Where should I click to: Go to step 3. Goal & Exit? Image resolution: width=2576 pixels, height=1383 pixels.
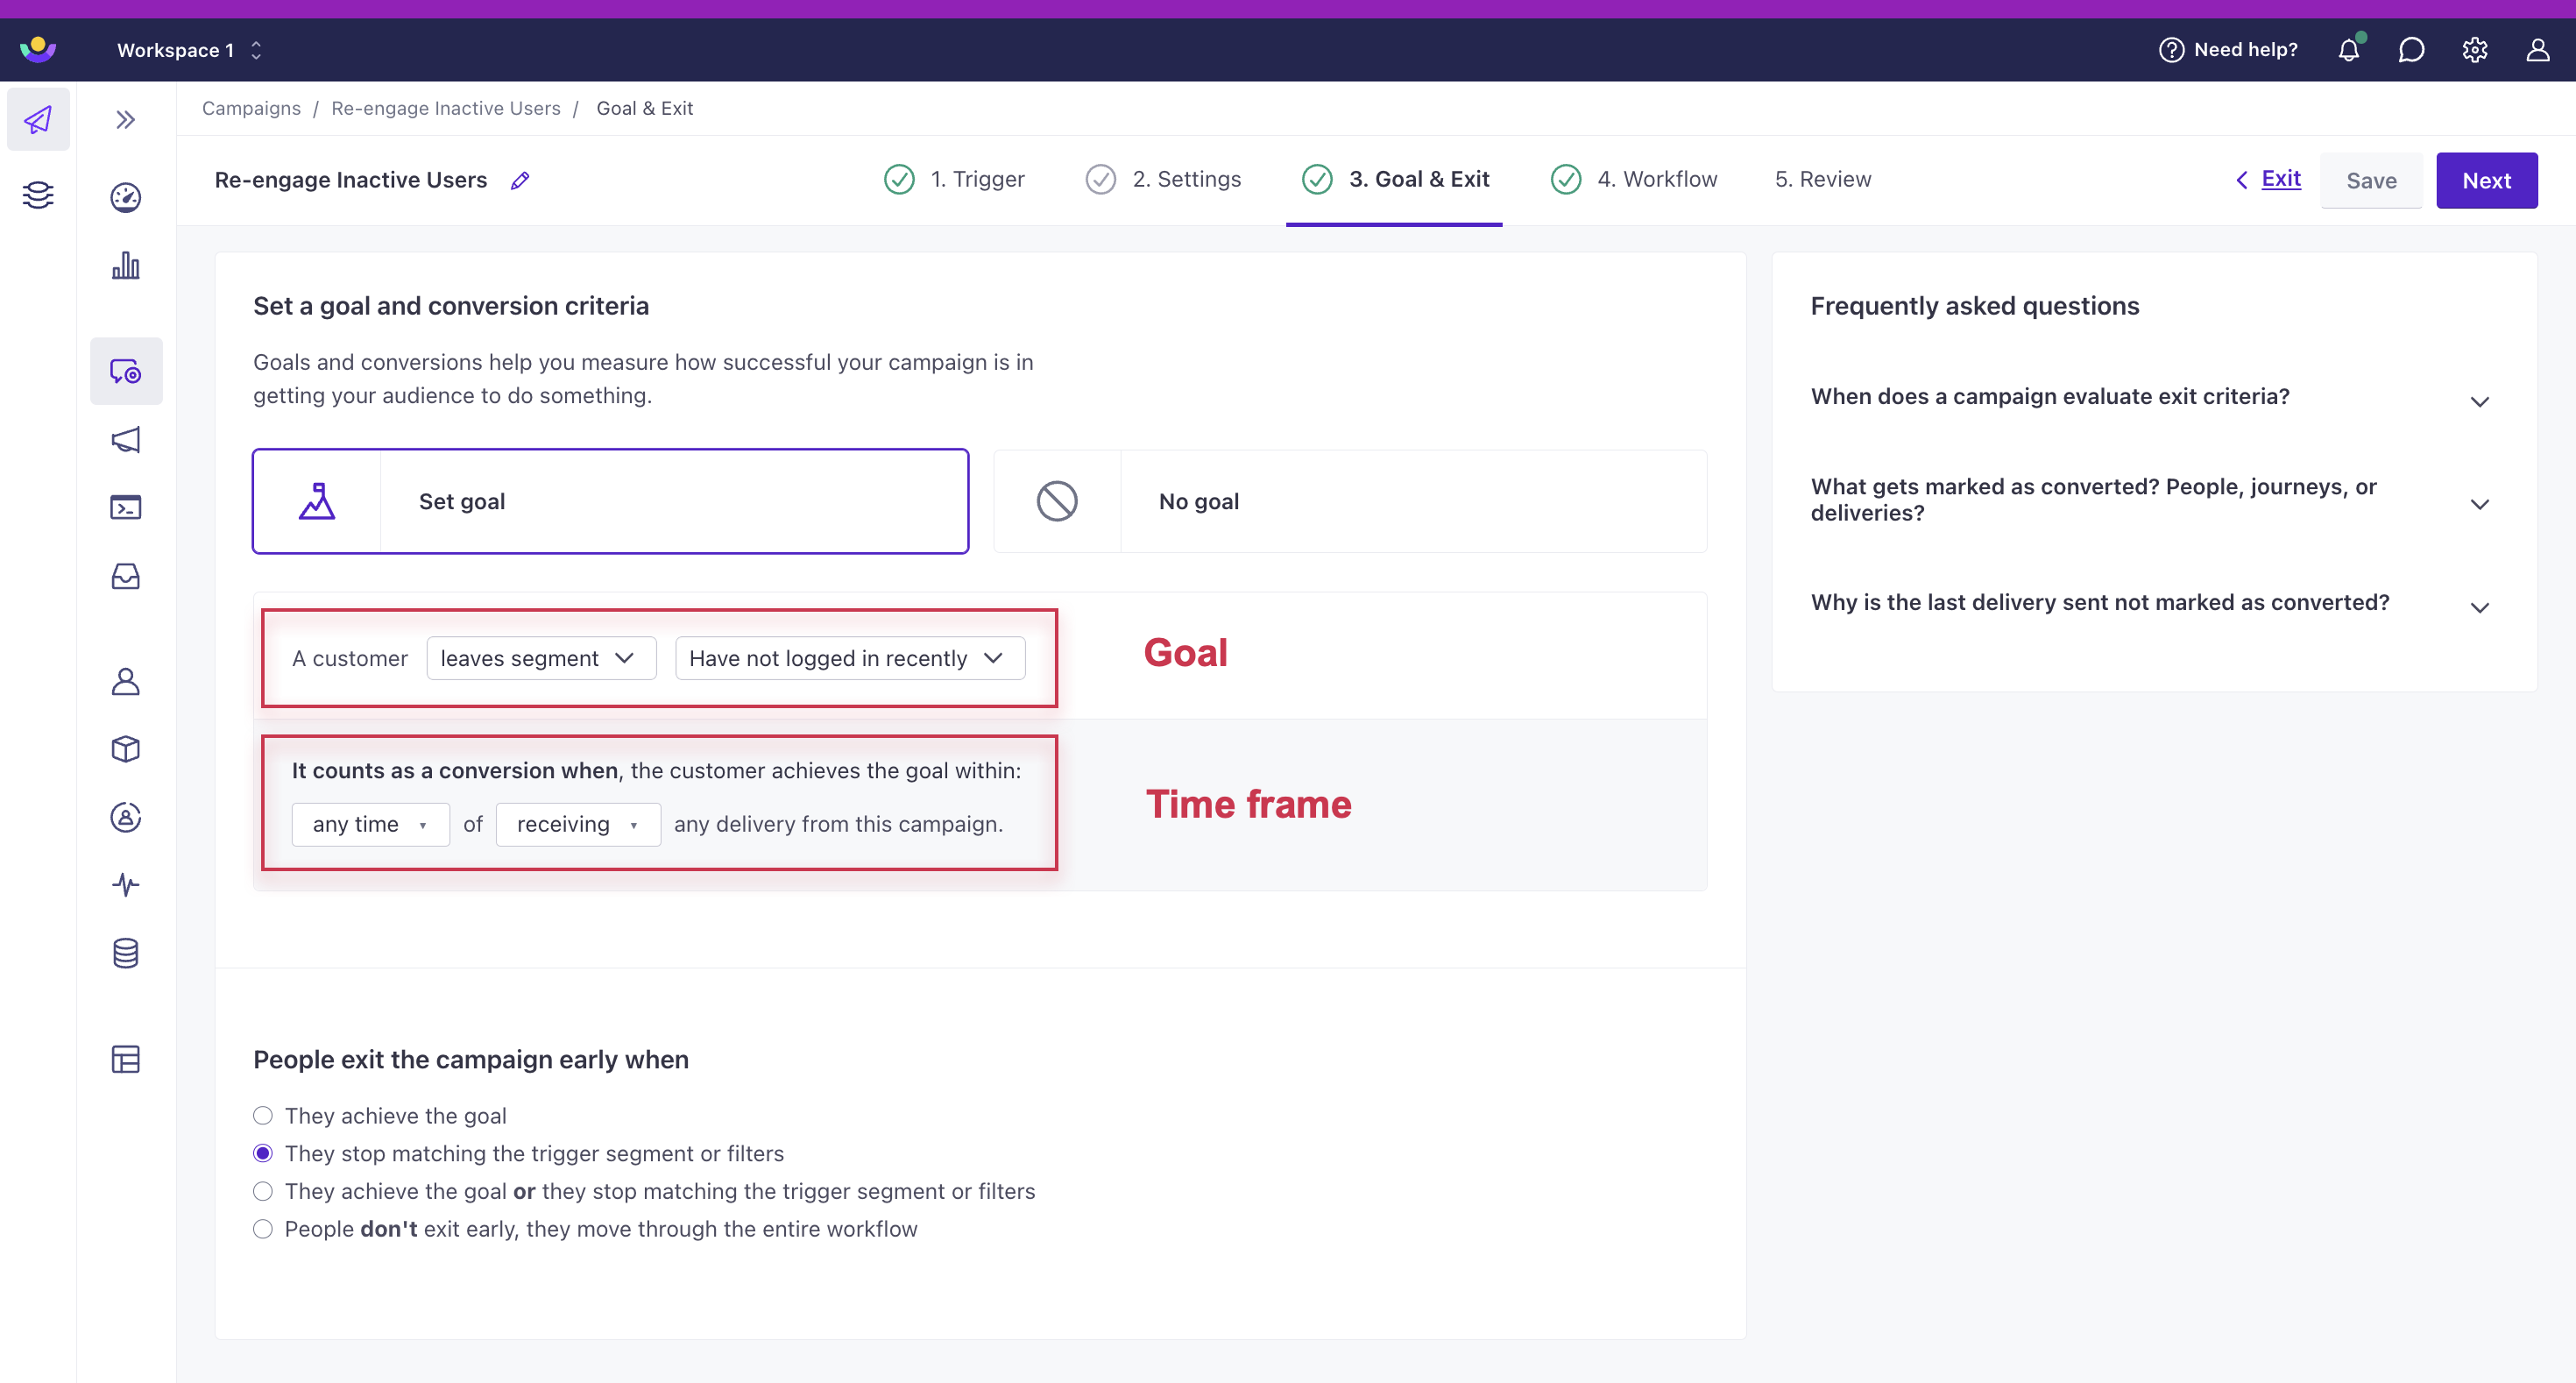point(1396,180)
